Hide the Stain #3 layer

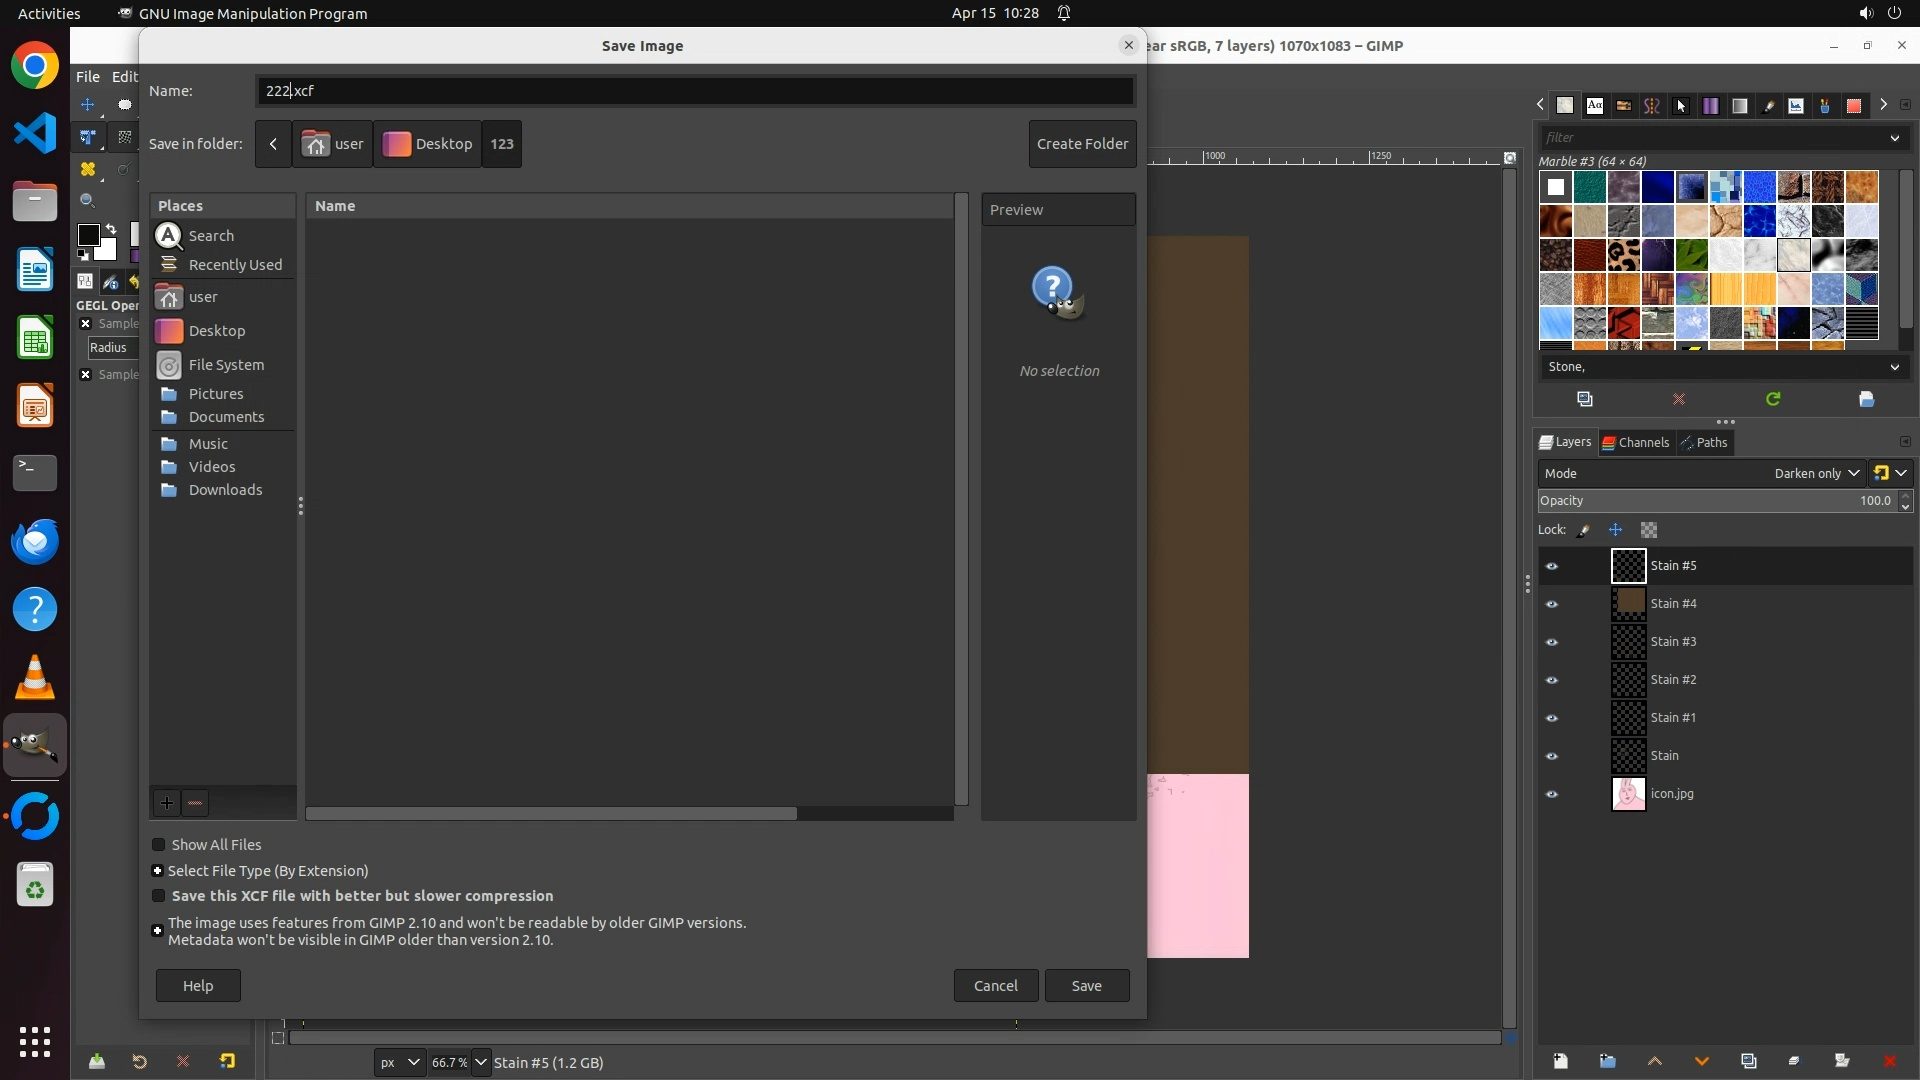click(x=1552, y=642)
